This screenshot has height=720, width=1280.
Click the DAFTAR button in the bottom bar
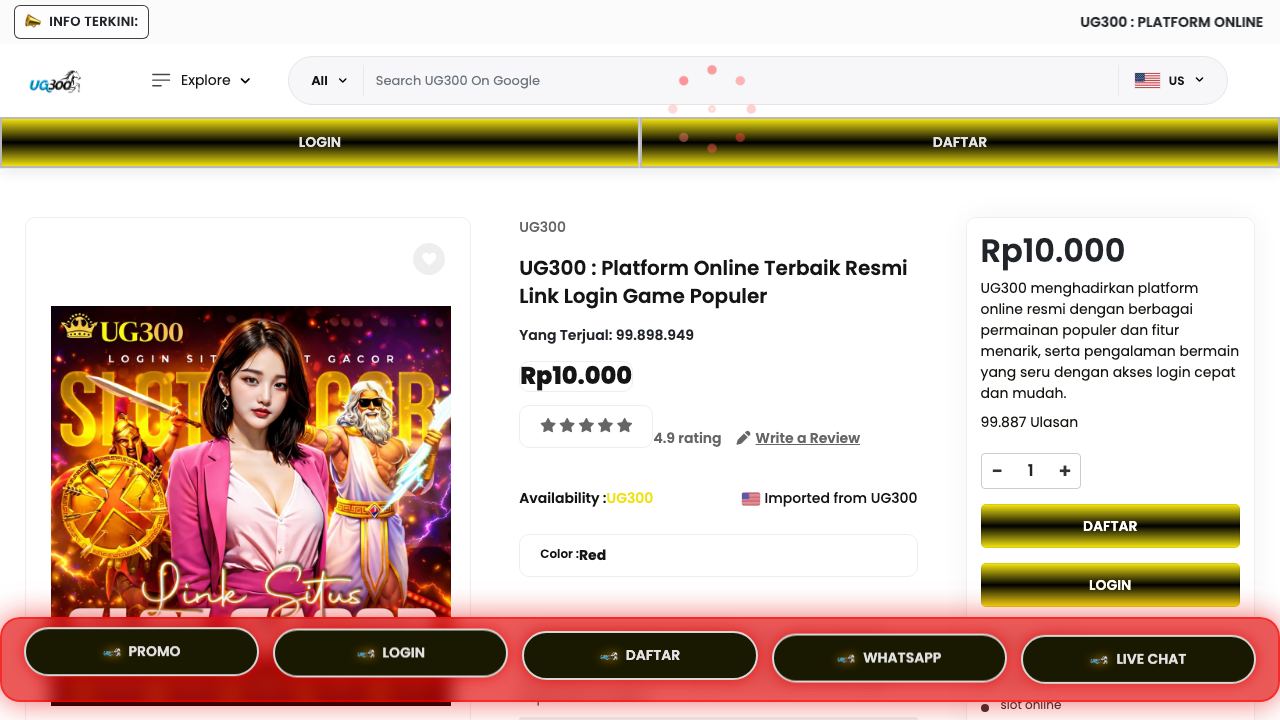pos(640,656)
